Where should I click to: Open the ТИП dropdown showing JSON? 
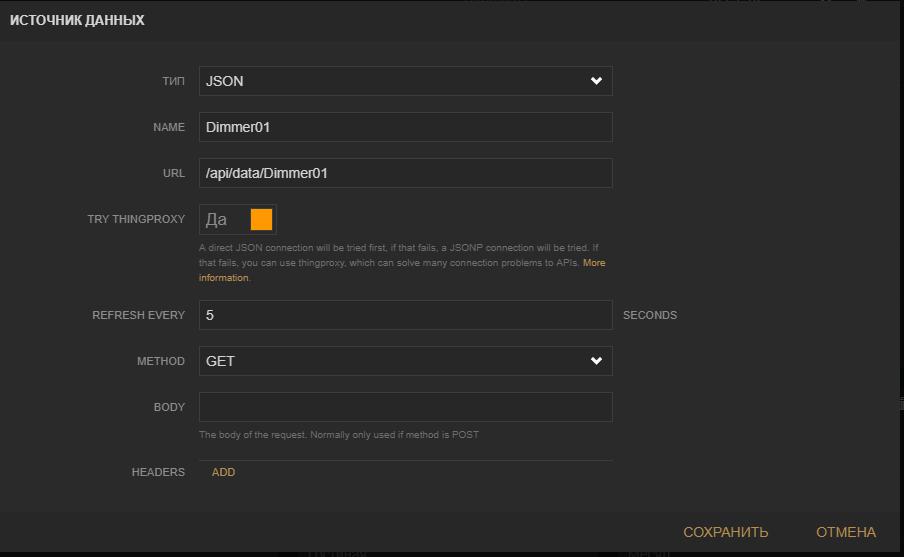[x=405, y=81]
